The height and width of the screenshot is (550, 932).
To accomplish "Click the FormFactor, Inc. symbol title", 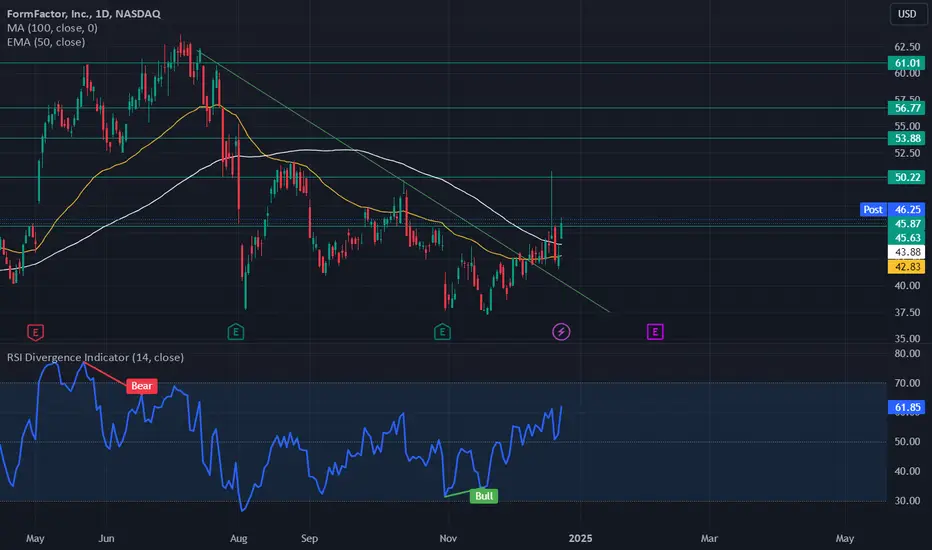I will click(84, 13).
